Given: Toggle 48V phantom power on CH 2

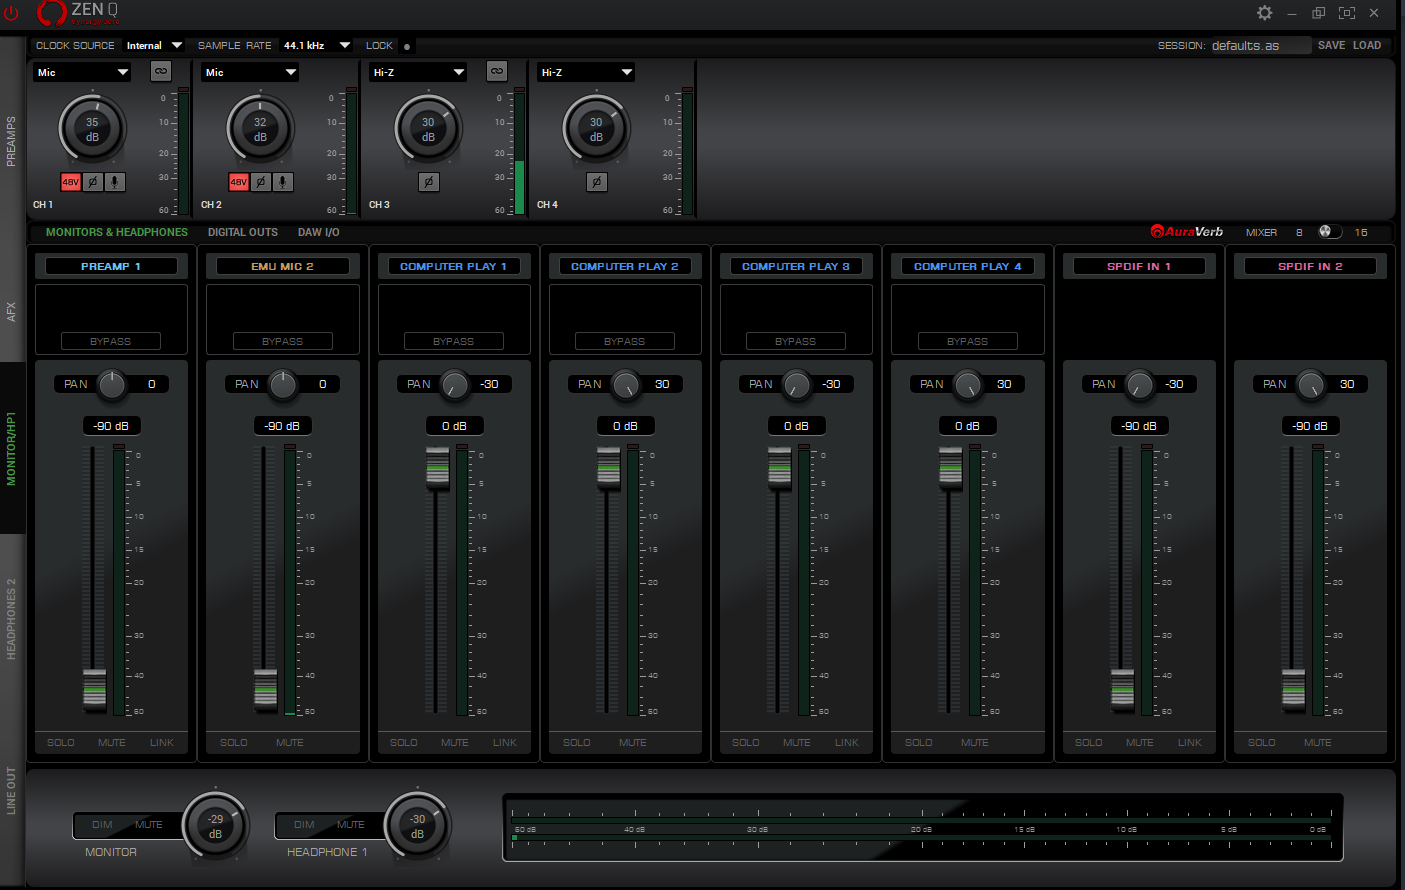Looking at the screenshot, I should pyautogui.click(x=239, y=182).
